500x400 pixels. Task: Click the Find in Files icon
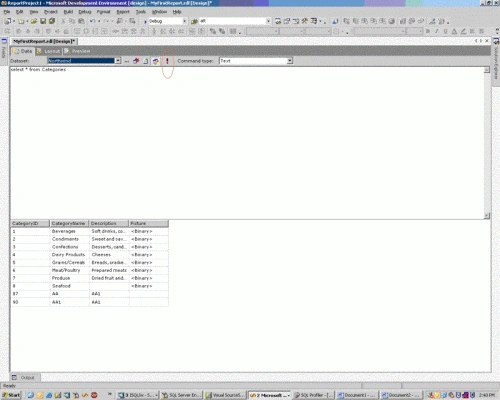194,21
